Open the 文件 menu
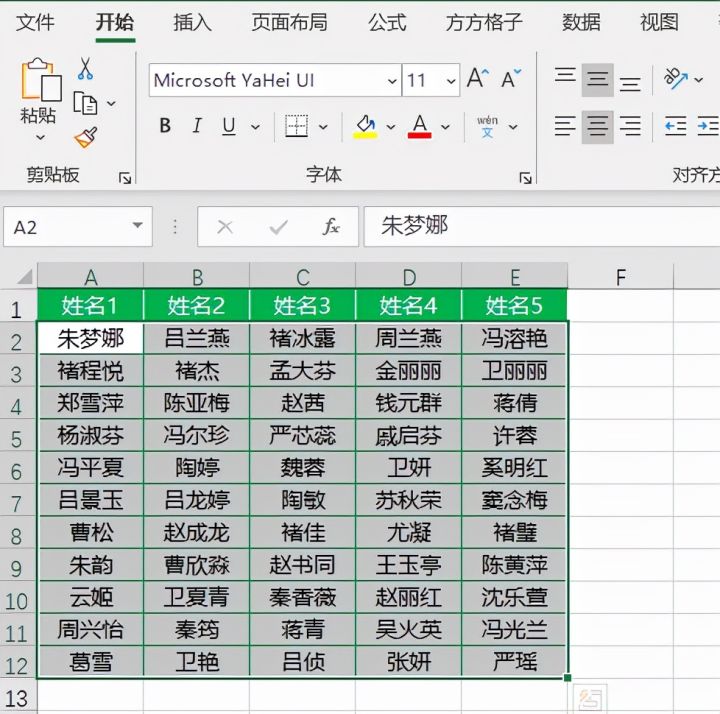The image size is (720, 714). click(x=35, y=22)
